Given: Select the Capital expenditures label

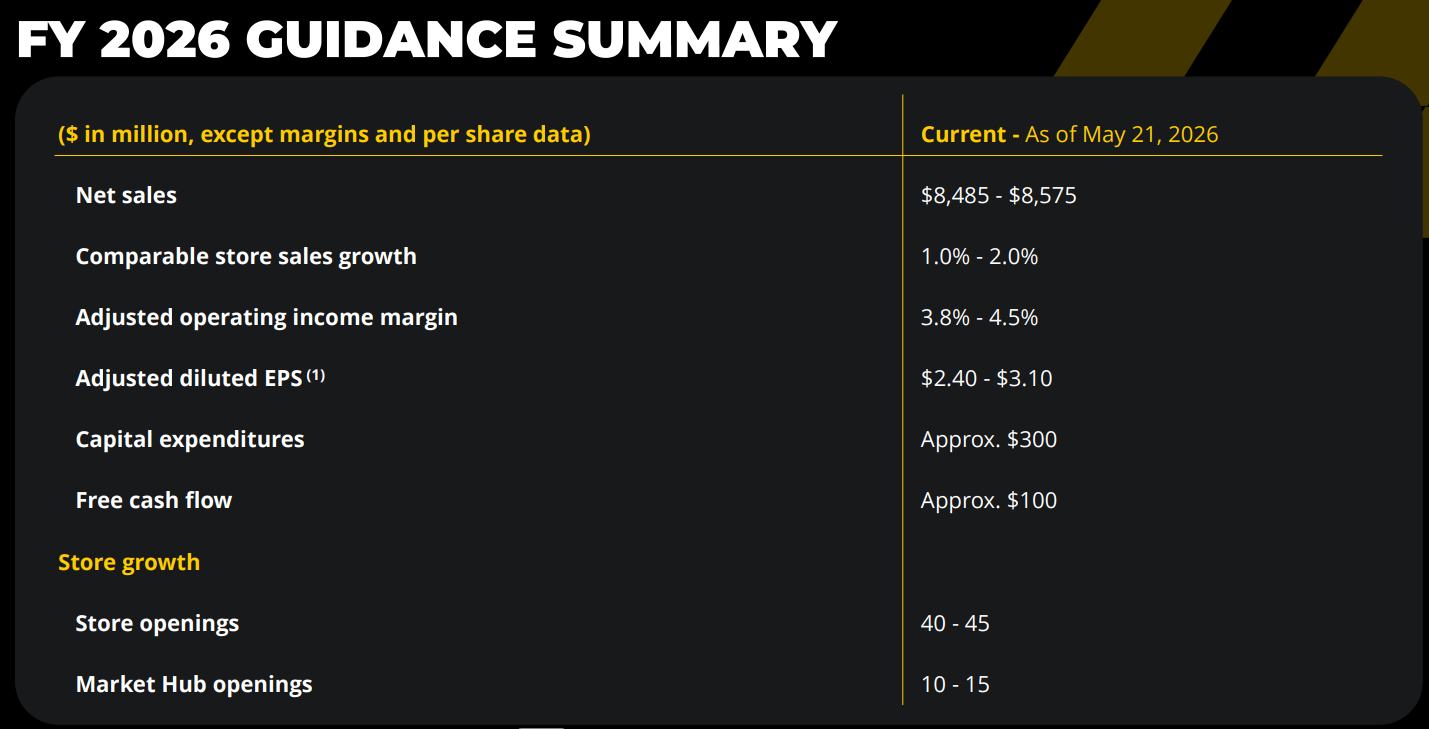Looking at the screenshot, I should [x=190, y=439].
